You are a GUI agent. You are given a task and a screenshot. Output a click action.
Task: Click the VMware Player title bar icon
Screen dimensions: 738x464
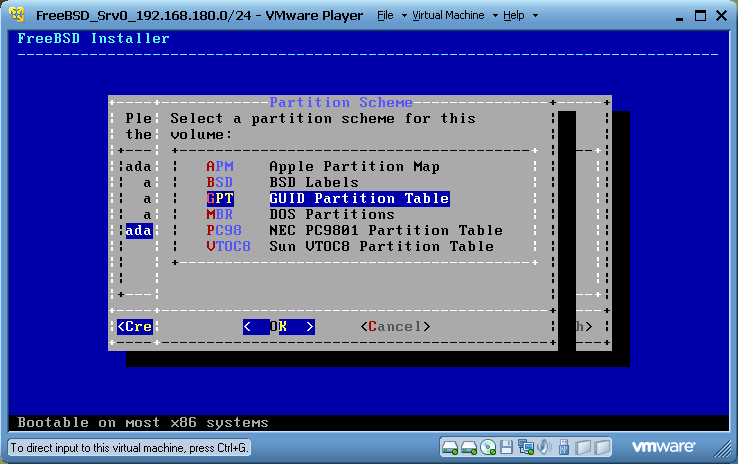17,15
